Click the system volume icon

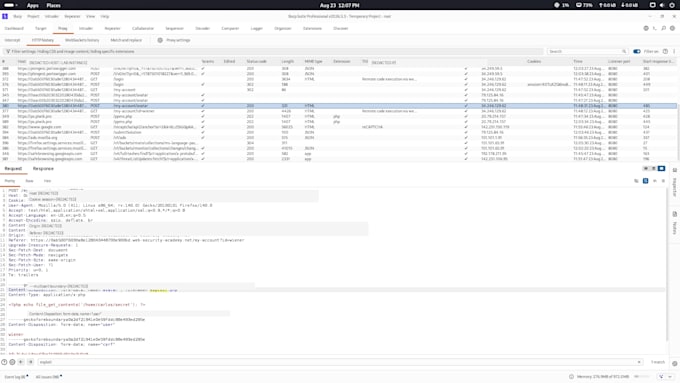point(662,5)
